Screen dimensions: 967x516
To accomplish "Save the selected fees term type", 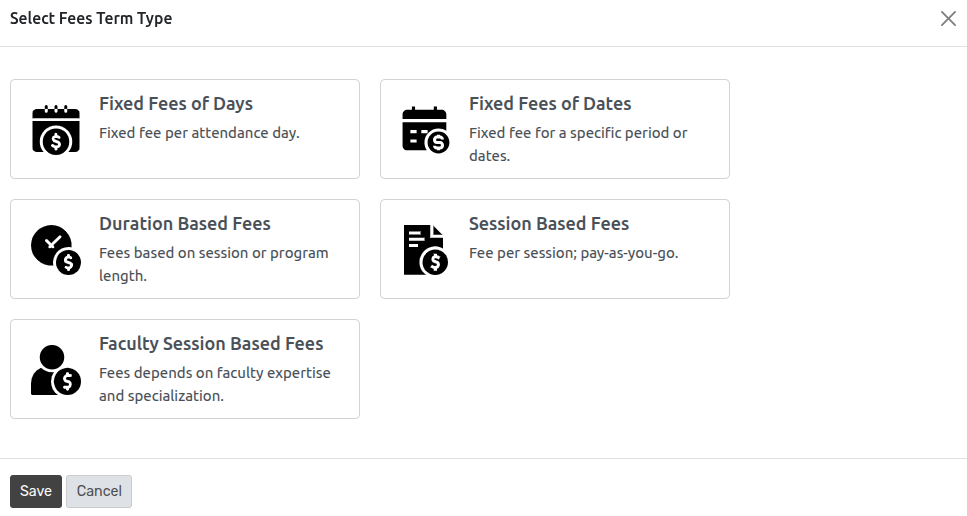I will (36, 491).
